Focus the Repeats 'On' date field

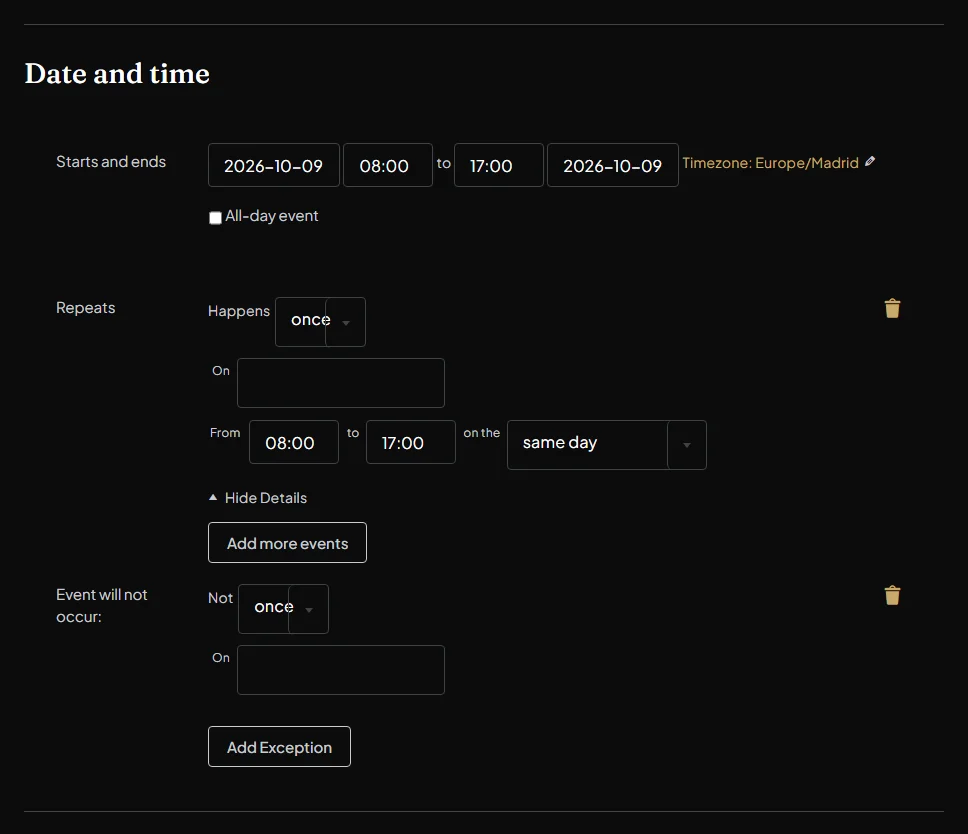pyautogui.click(x=341, y=383)
